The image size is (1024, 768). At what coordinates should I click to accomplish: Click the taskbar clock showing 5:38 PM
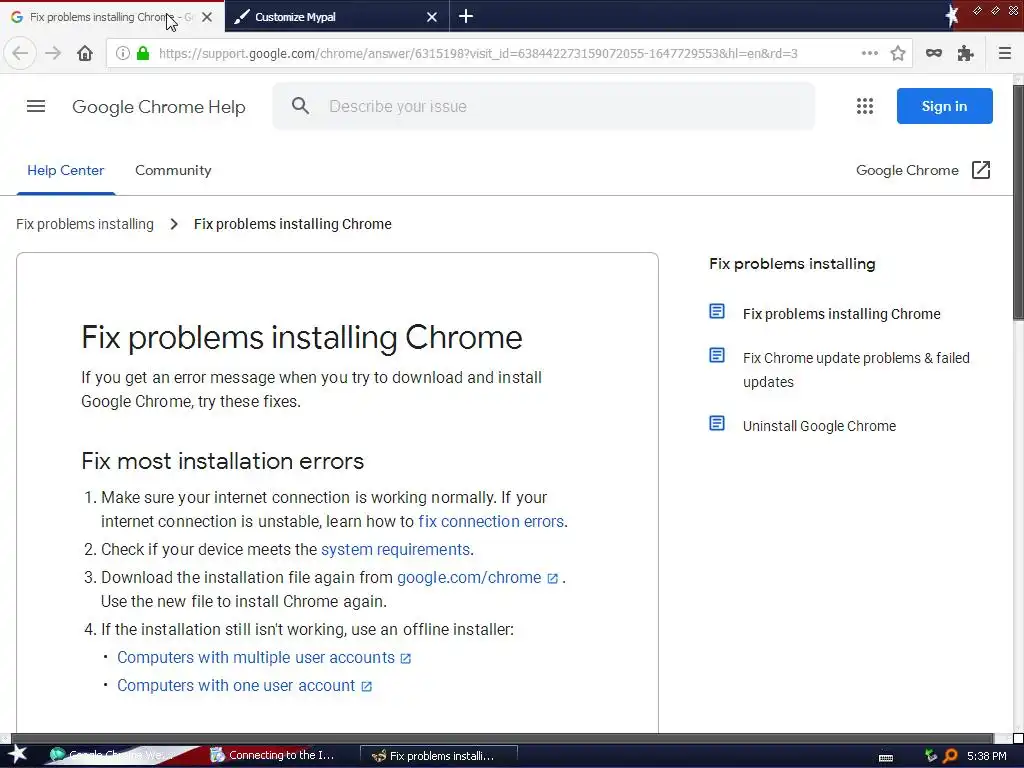coord(986,756)
